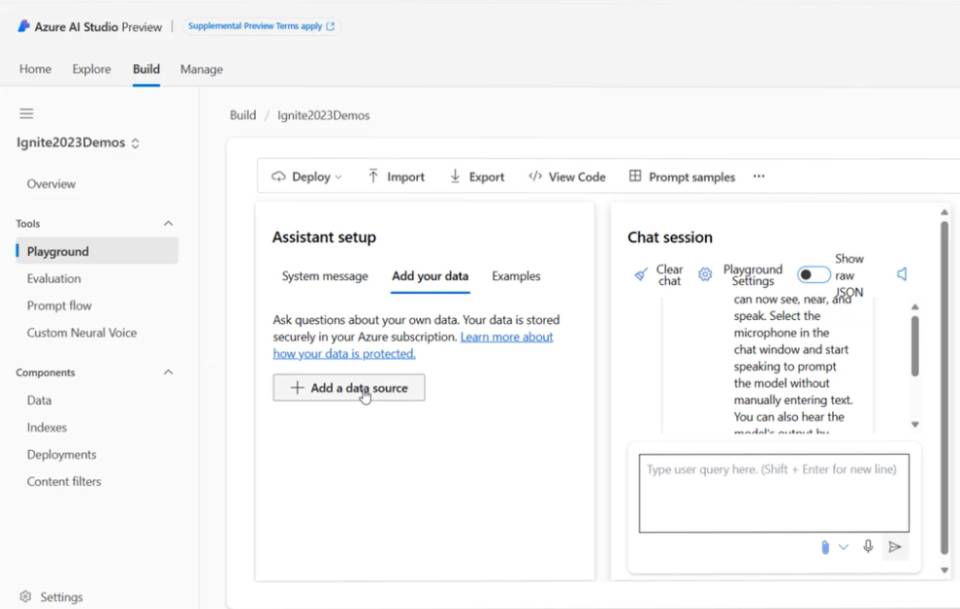Open the how your data is protected link
The height and width of the screenshot is (609, 960).
(344, 353)
